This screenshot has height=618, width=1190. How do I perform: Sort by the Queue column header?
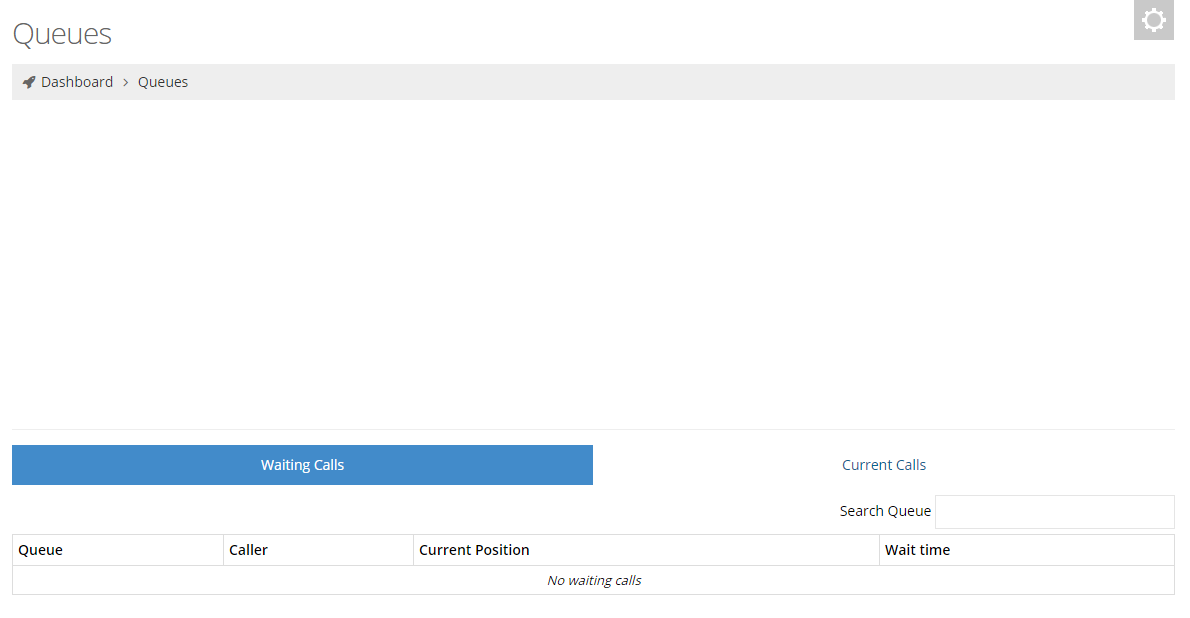[x=41, y=550]
